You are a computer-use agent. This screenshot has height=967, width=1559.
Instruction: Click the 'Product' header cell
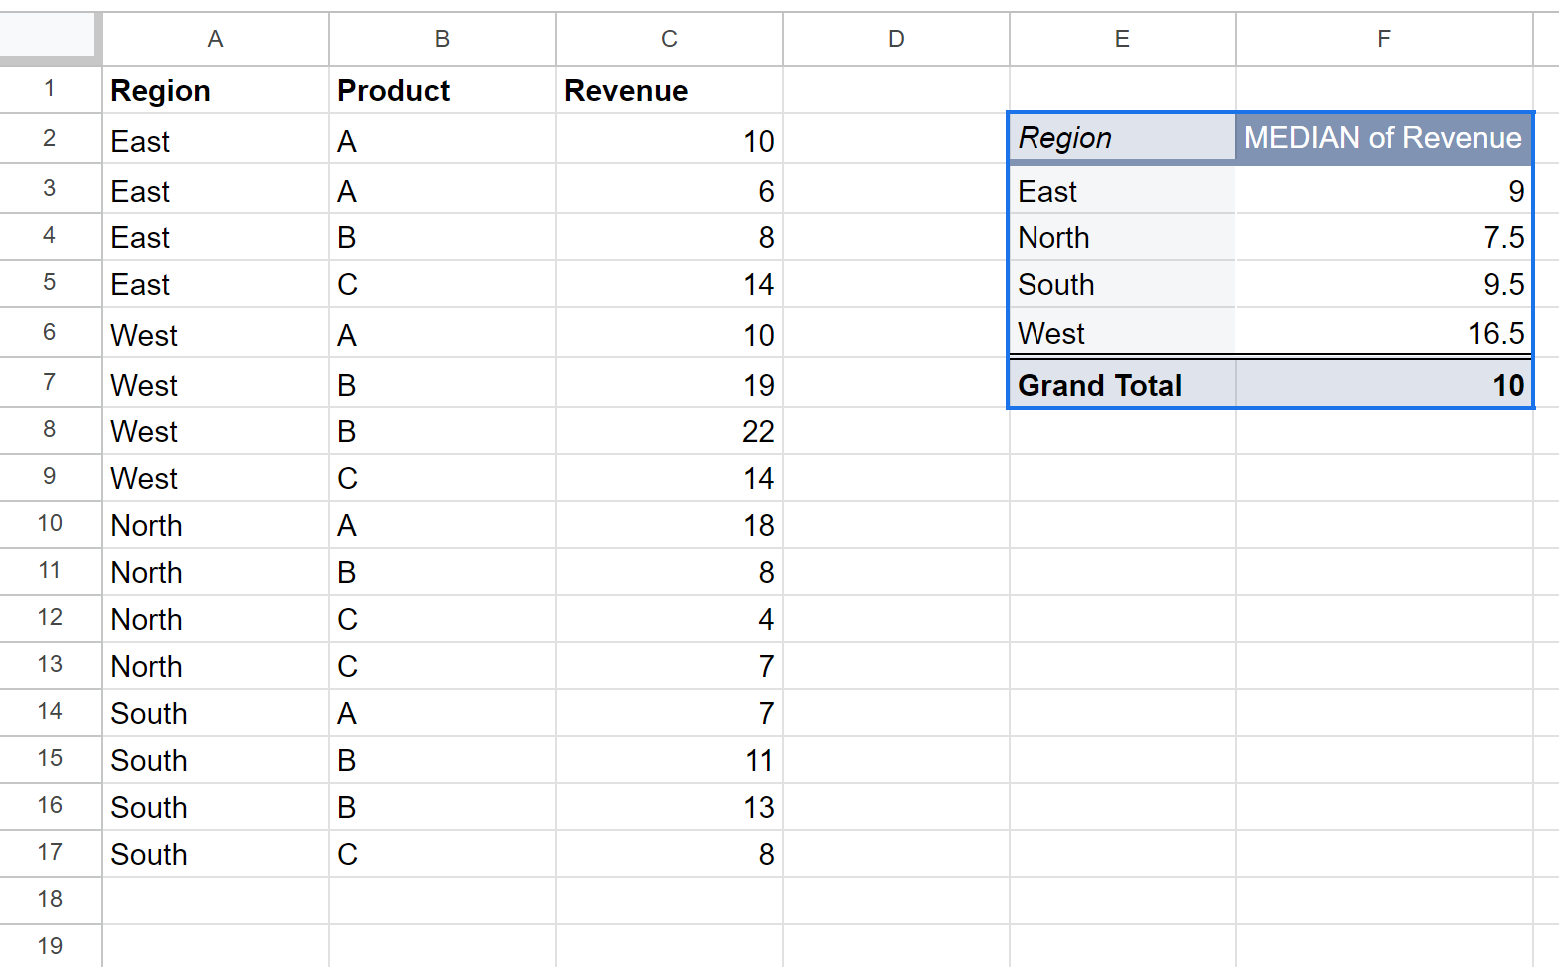pos(442,90)
